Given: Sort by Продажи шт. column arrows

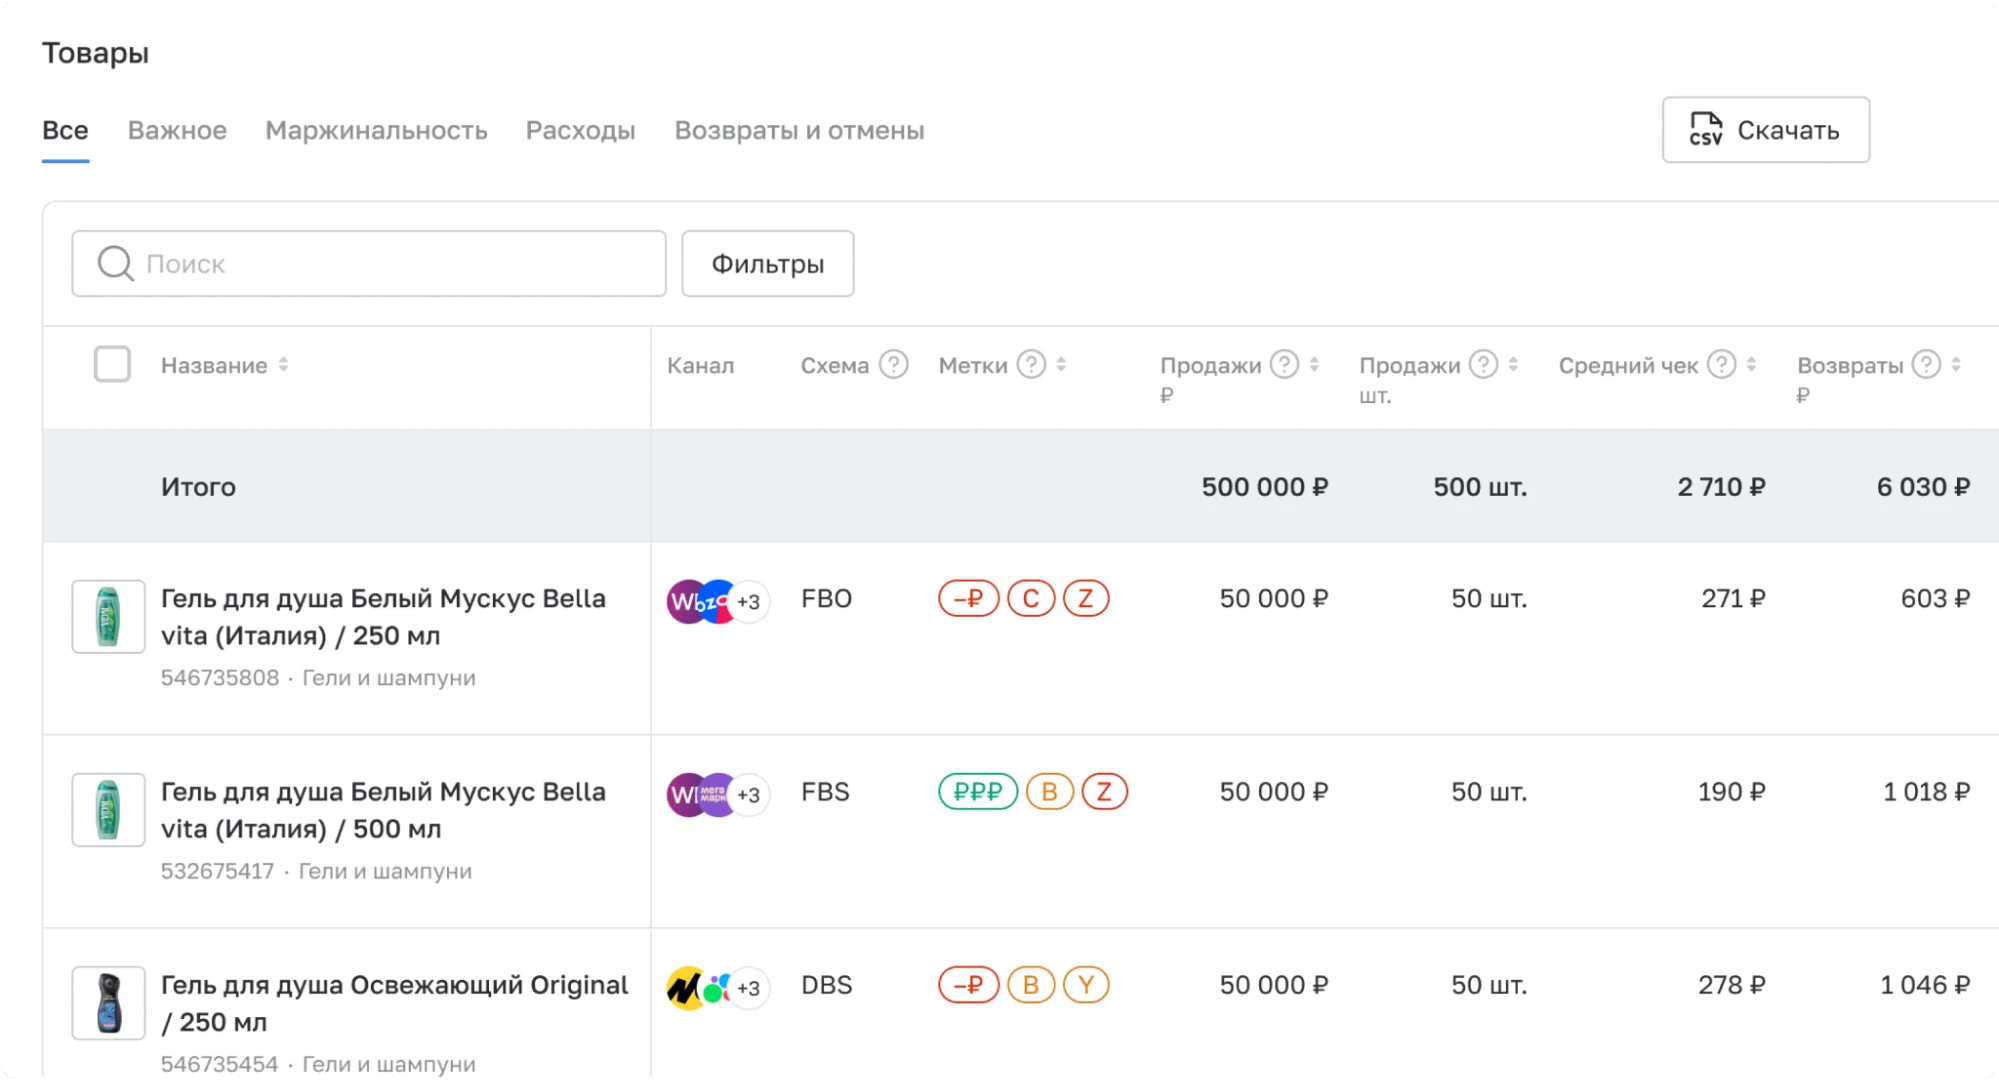Looking at the screenshot, I should pos(1513,365).
